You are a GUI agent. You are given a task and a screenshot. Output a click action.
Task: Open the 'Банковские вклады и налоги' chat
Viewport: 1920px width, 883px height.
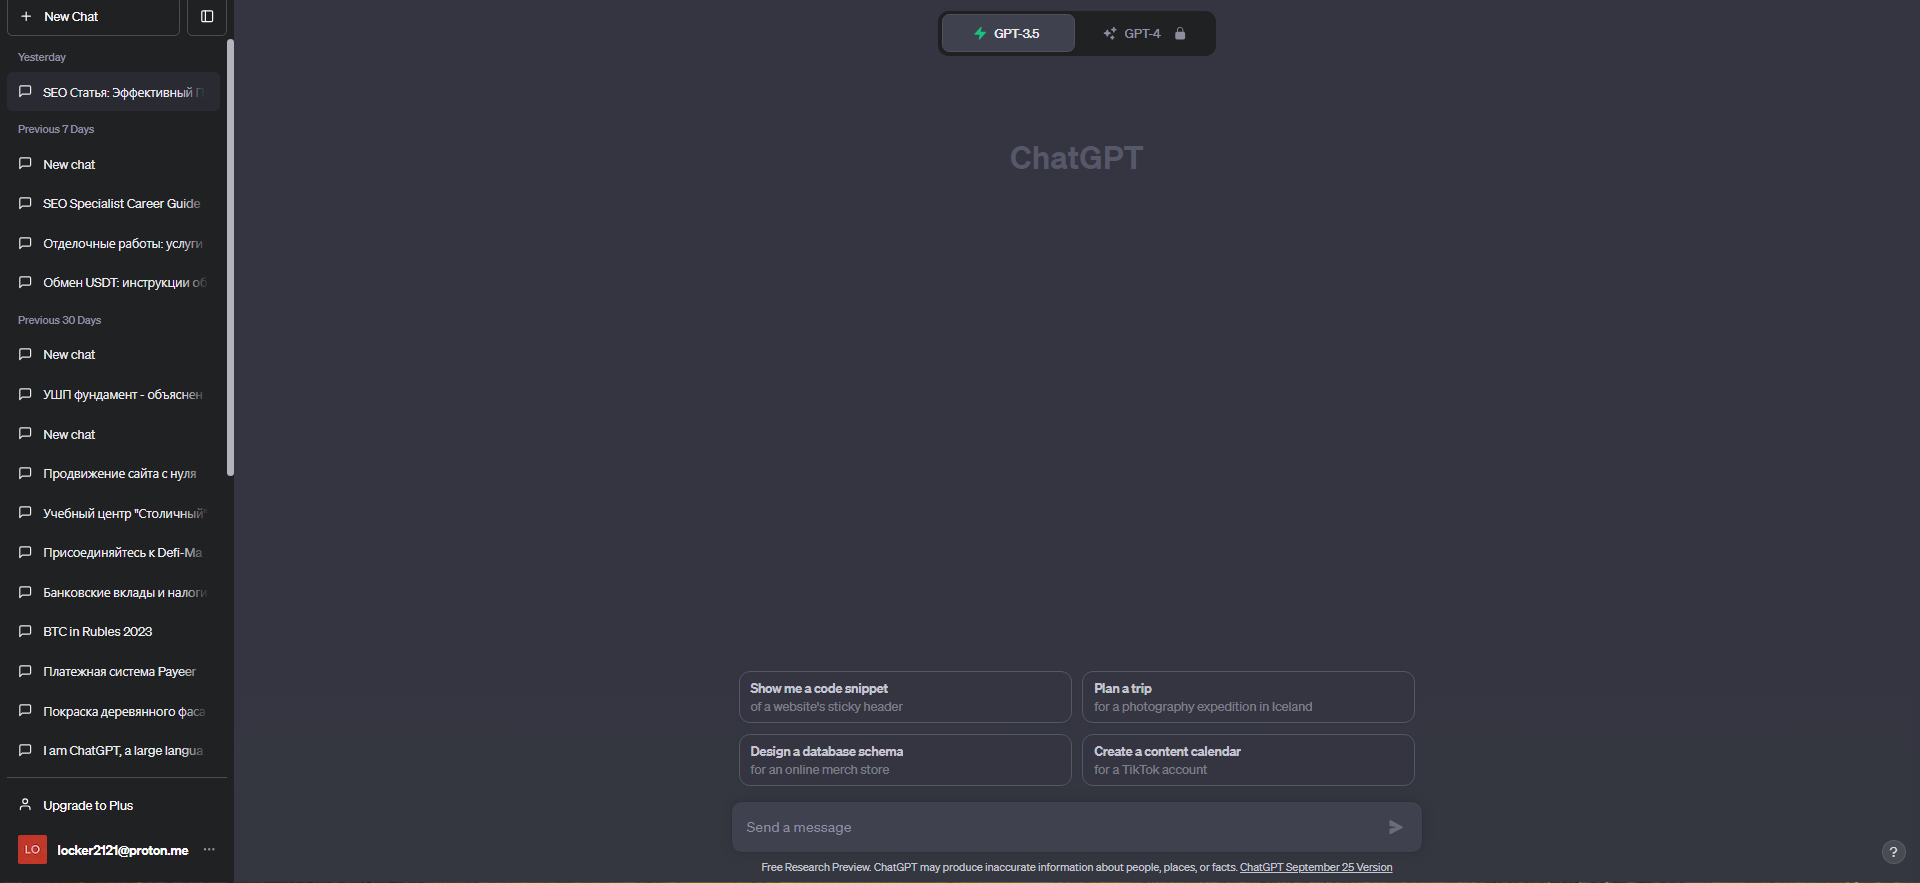(x=113, y=592)
